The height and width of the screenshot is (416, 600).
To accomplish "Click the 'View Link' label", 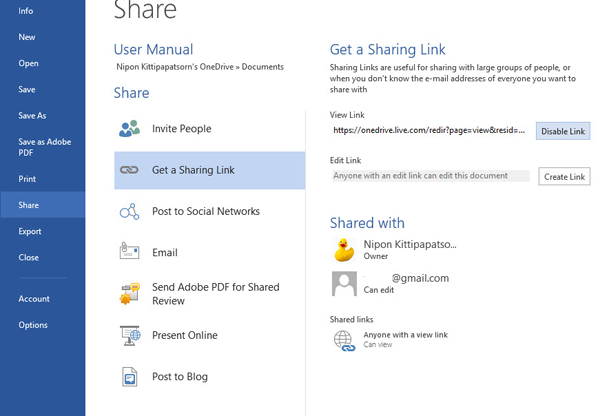I will tap(347, 115).
